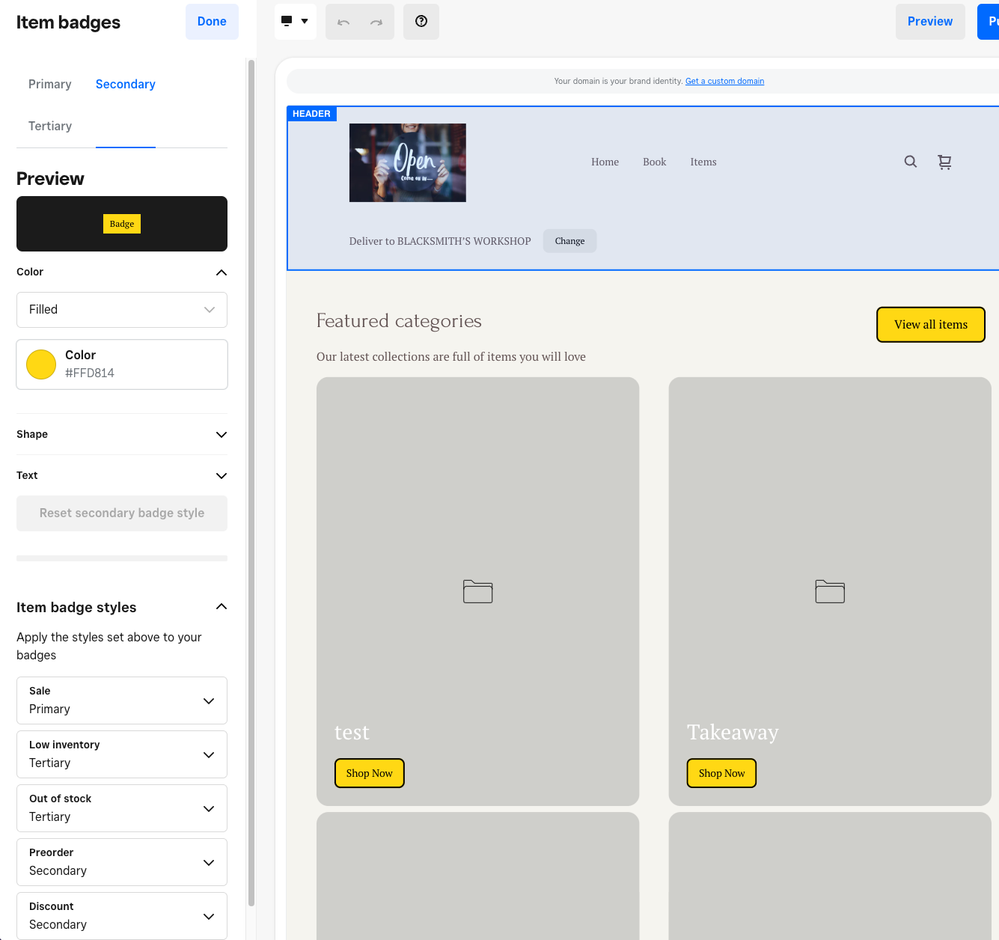Click the folder icon in test category
999x940 pixels.
pos(478,591)
